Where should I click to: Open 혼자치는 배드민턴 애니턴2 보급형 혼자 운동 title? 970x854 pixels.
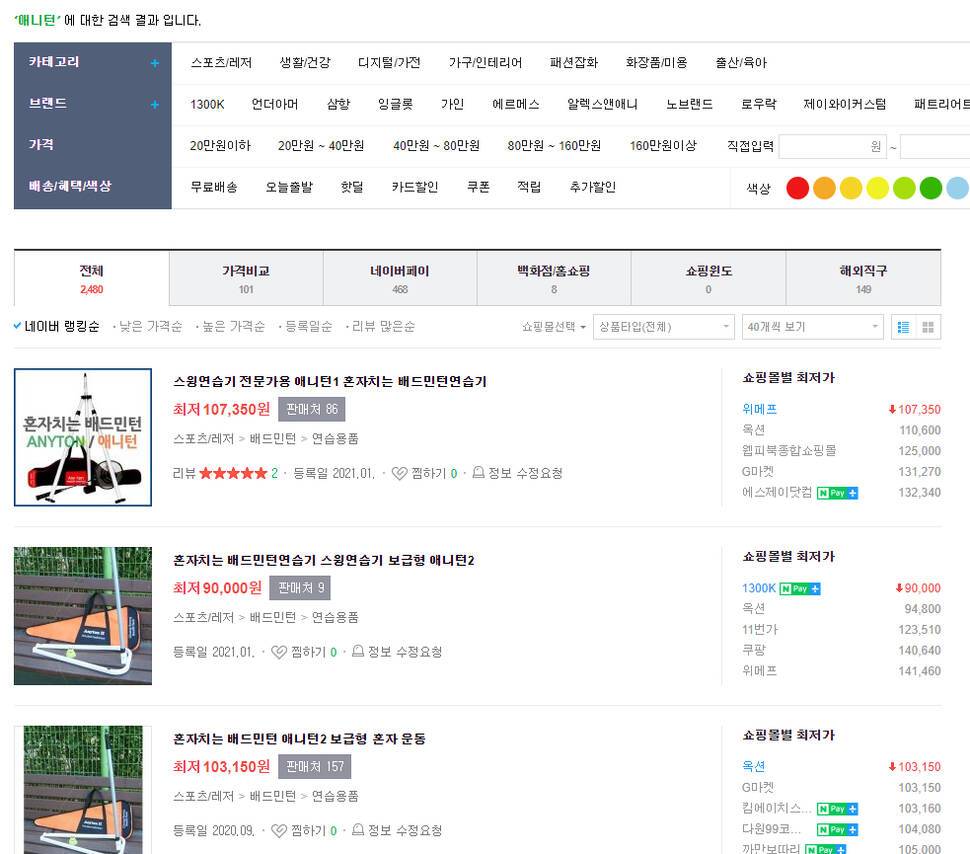299,739
